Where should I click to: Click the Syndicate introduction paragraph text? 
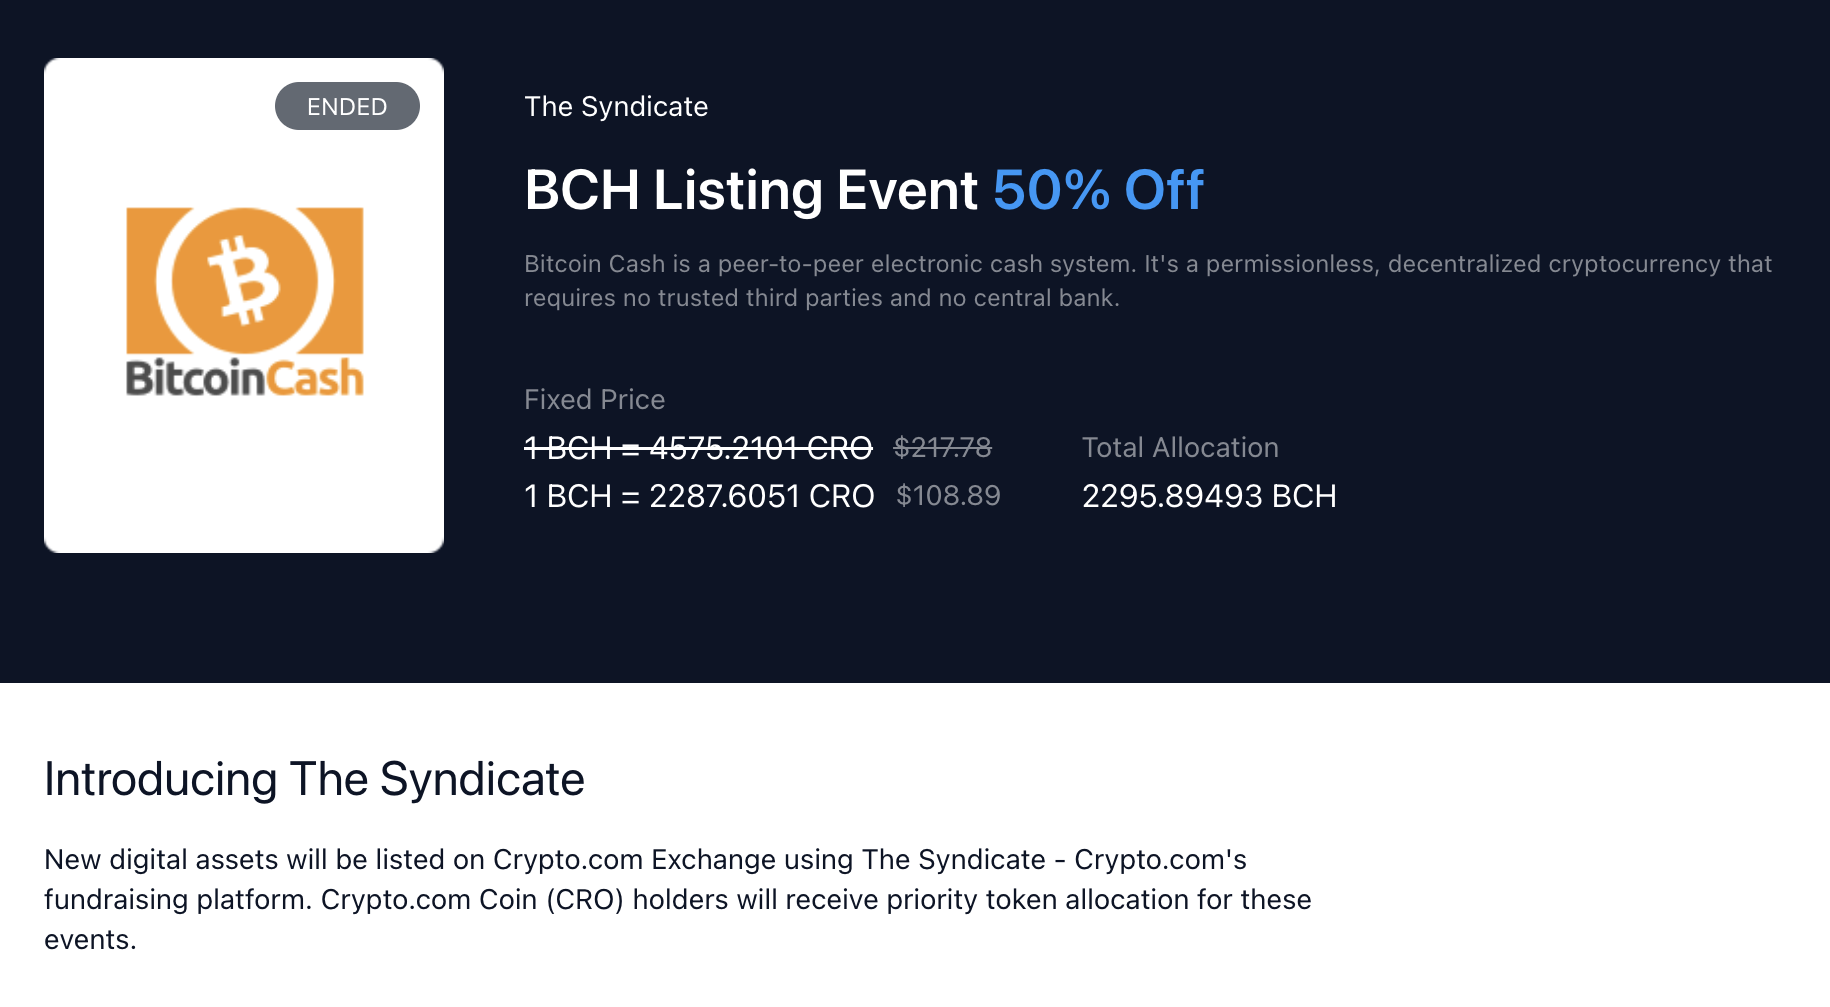click(x=678, y=899)
